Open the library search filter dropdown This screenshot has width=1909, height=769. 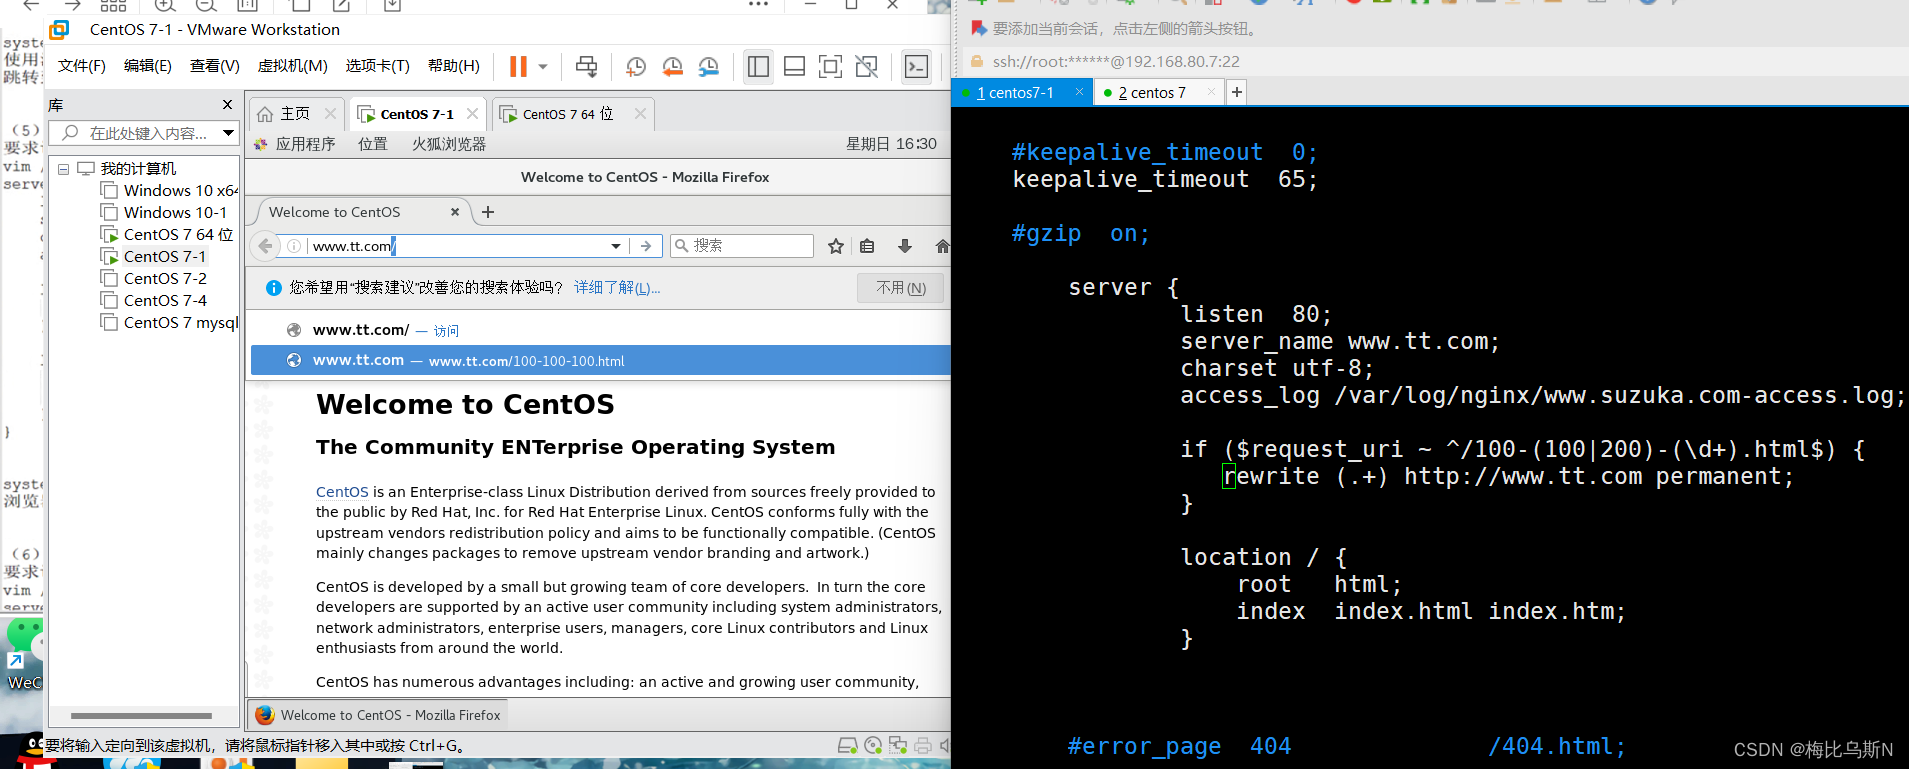coord(229,133)
